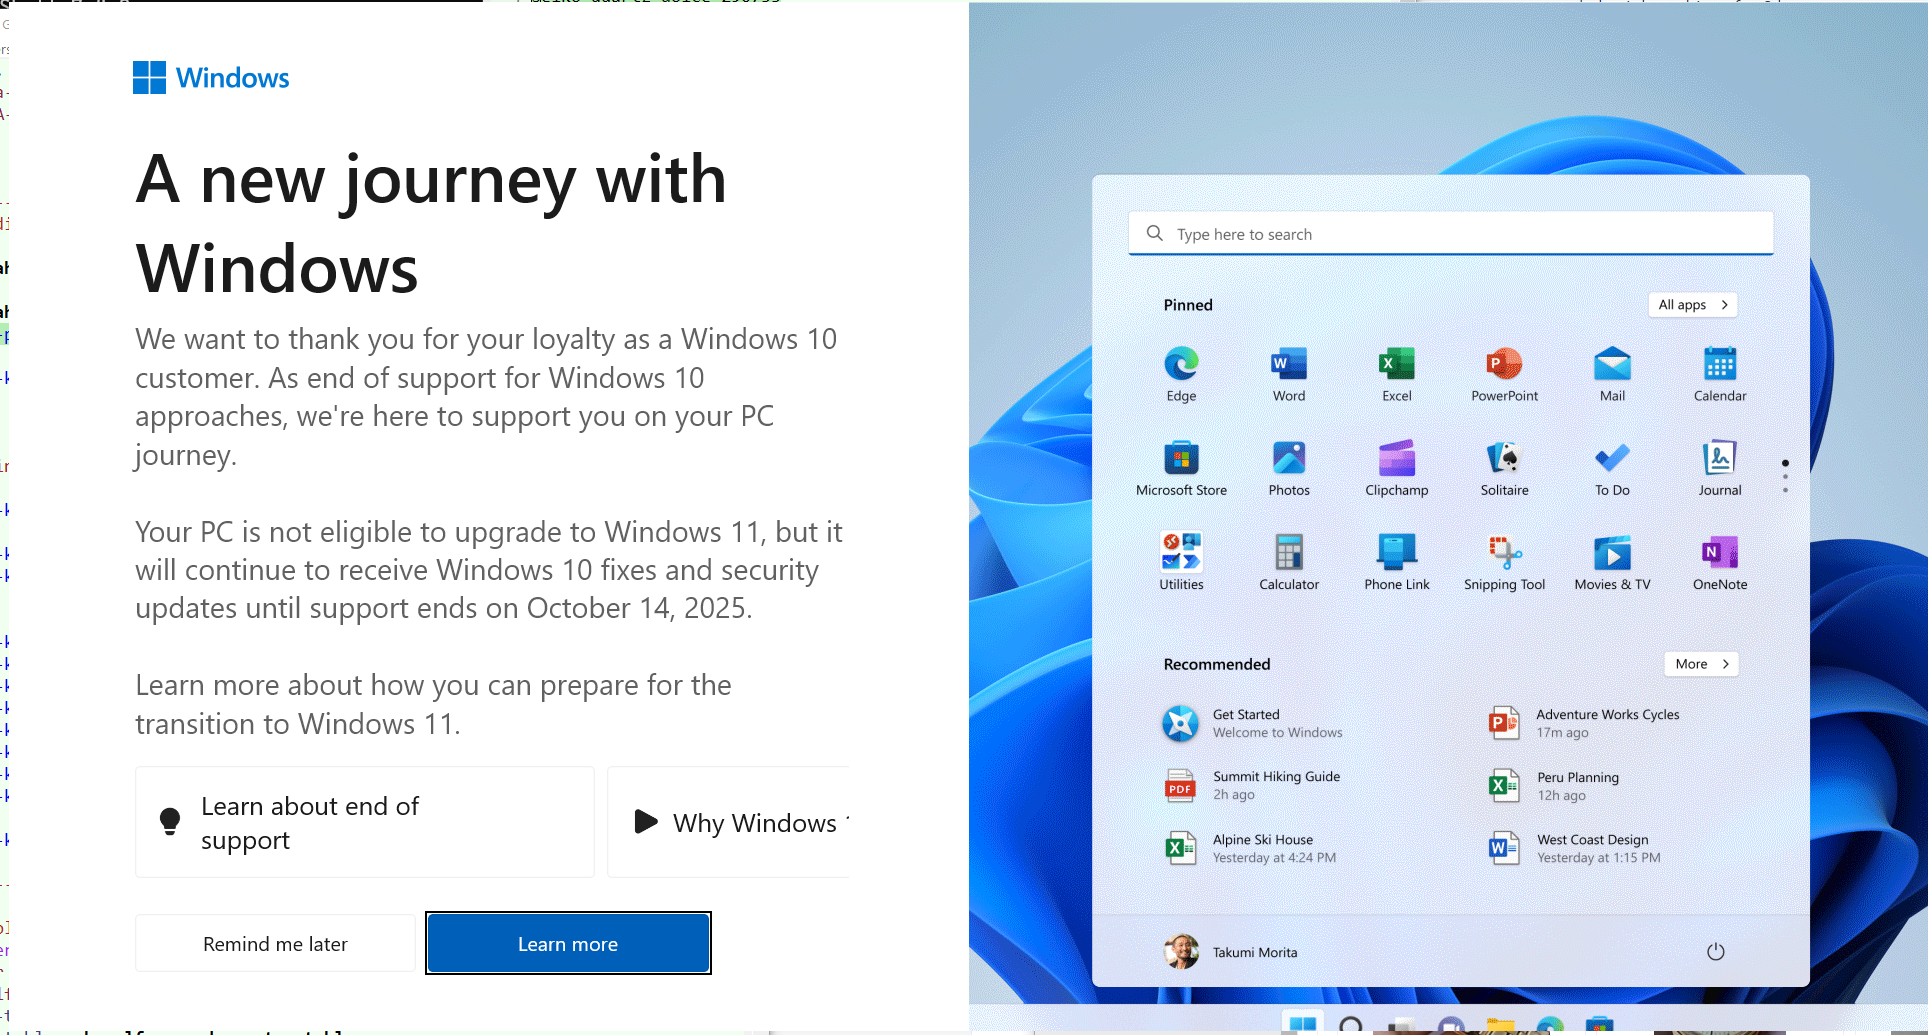Open the Word pinned app icon

pos(1289,364)
